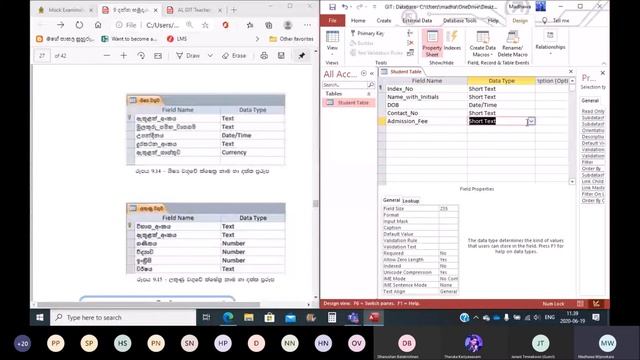
Task: Click Delete Rows icon in Tools group
Action: (410, 43)
